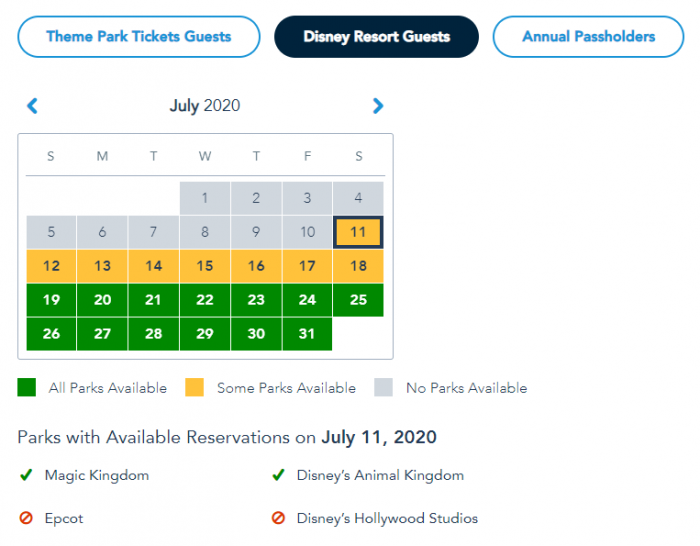
Task: Choose July 12 on the calendar
Action: [x=52, y=266]
